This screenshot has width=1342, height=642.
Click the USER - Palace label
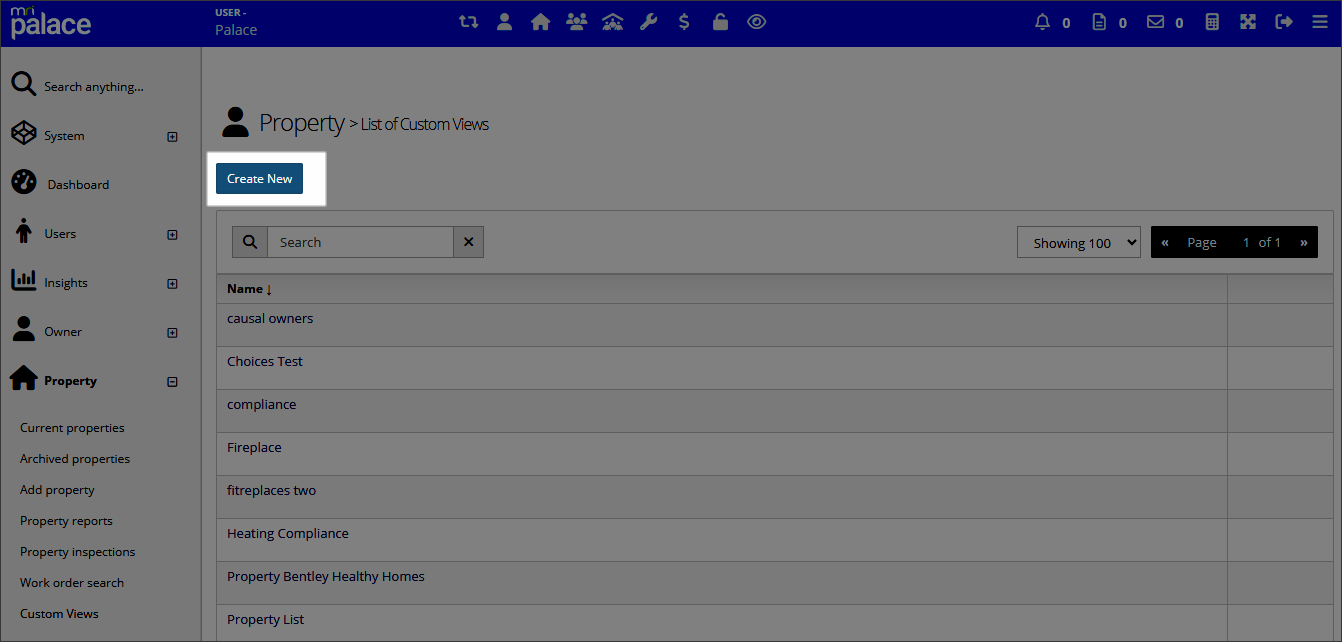[x=236, y=22]
